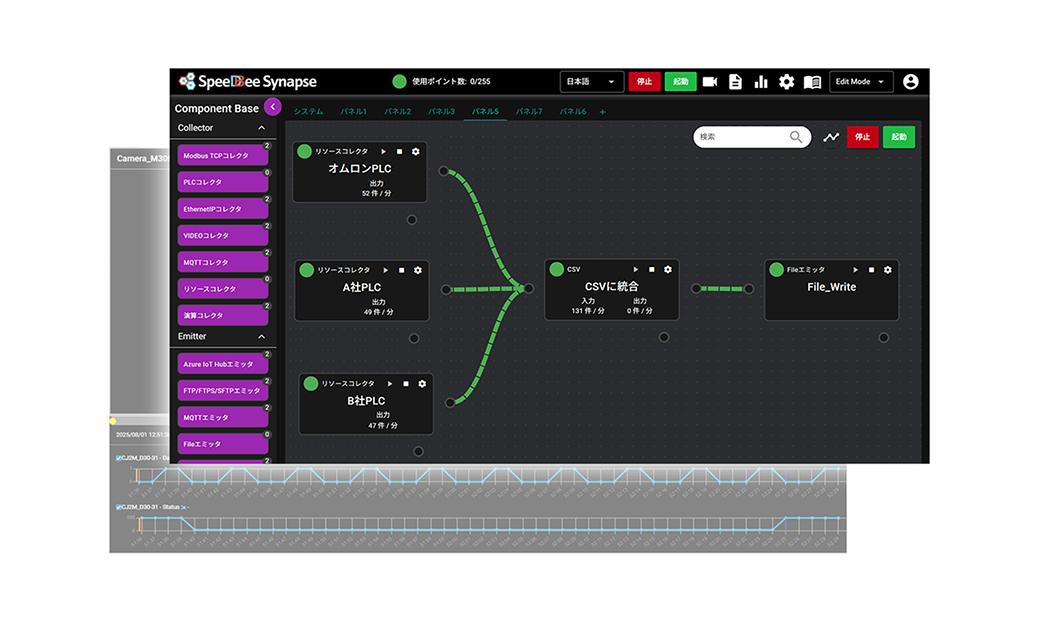This screenshot has height=620, width=1040.
Task: Collapse the Collector section
Action: click(x=262, y=129)
